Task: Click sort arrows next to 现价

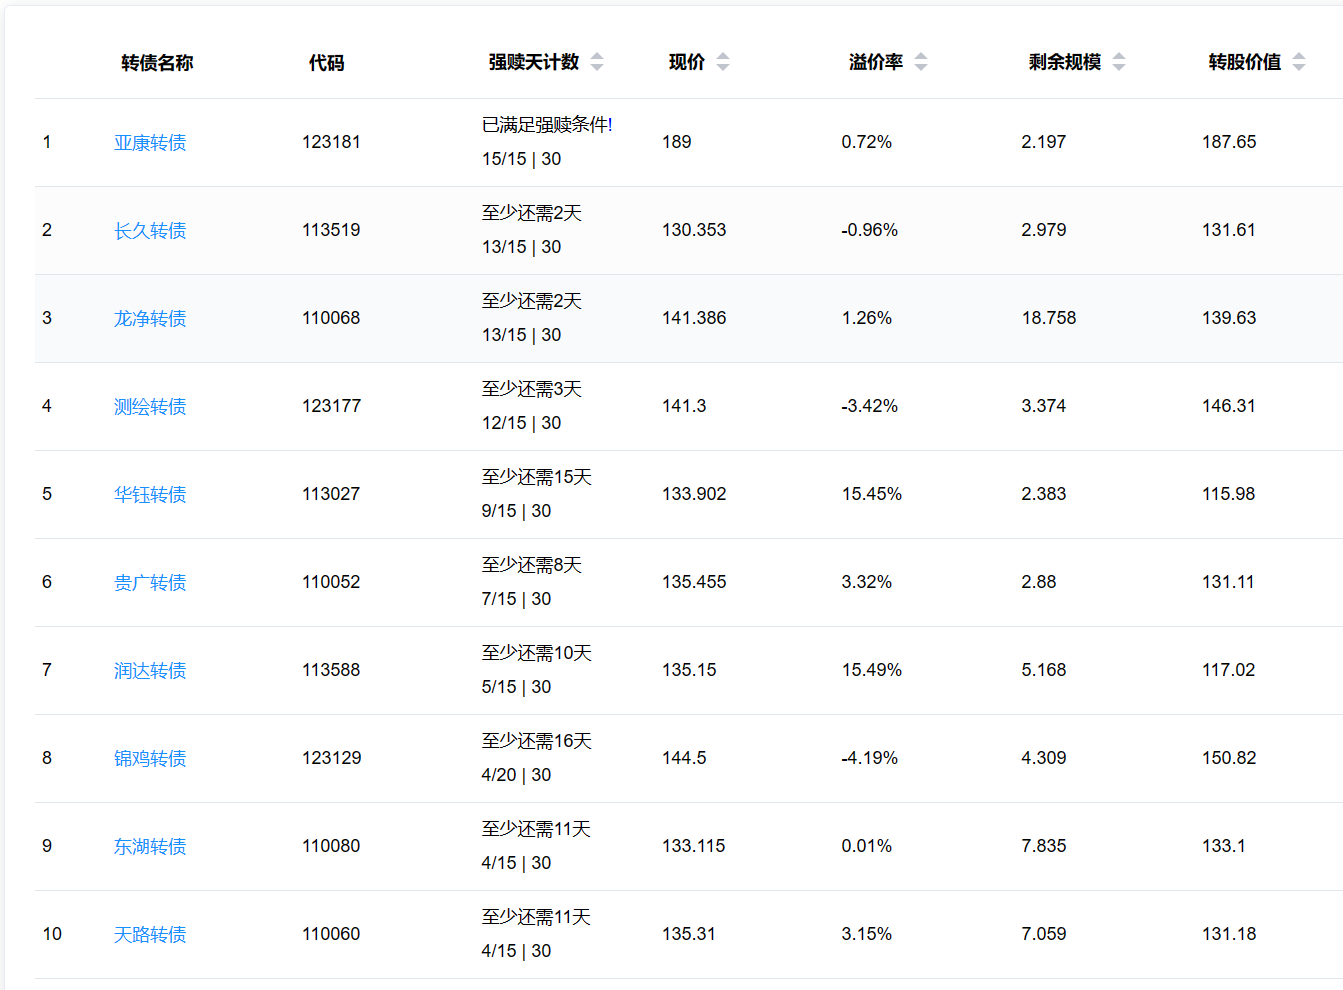Action: 723,62
